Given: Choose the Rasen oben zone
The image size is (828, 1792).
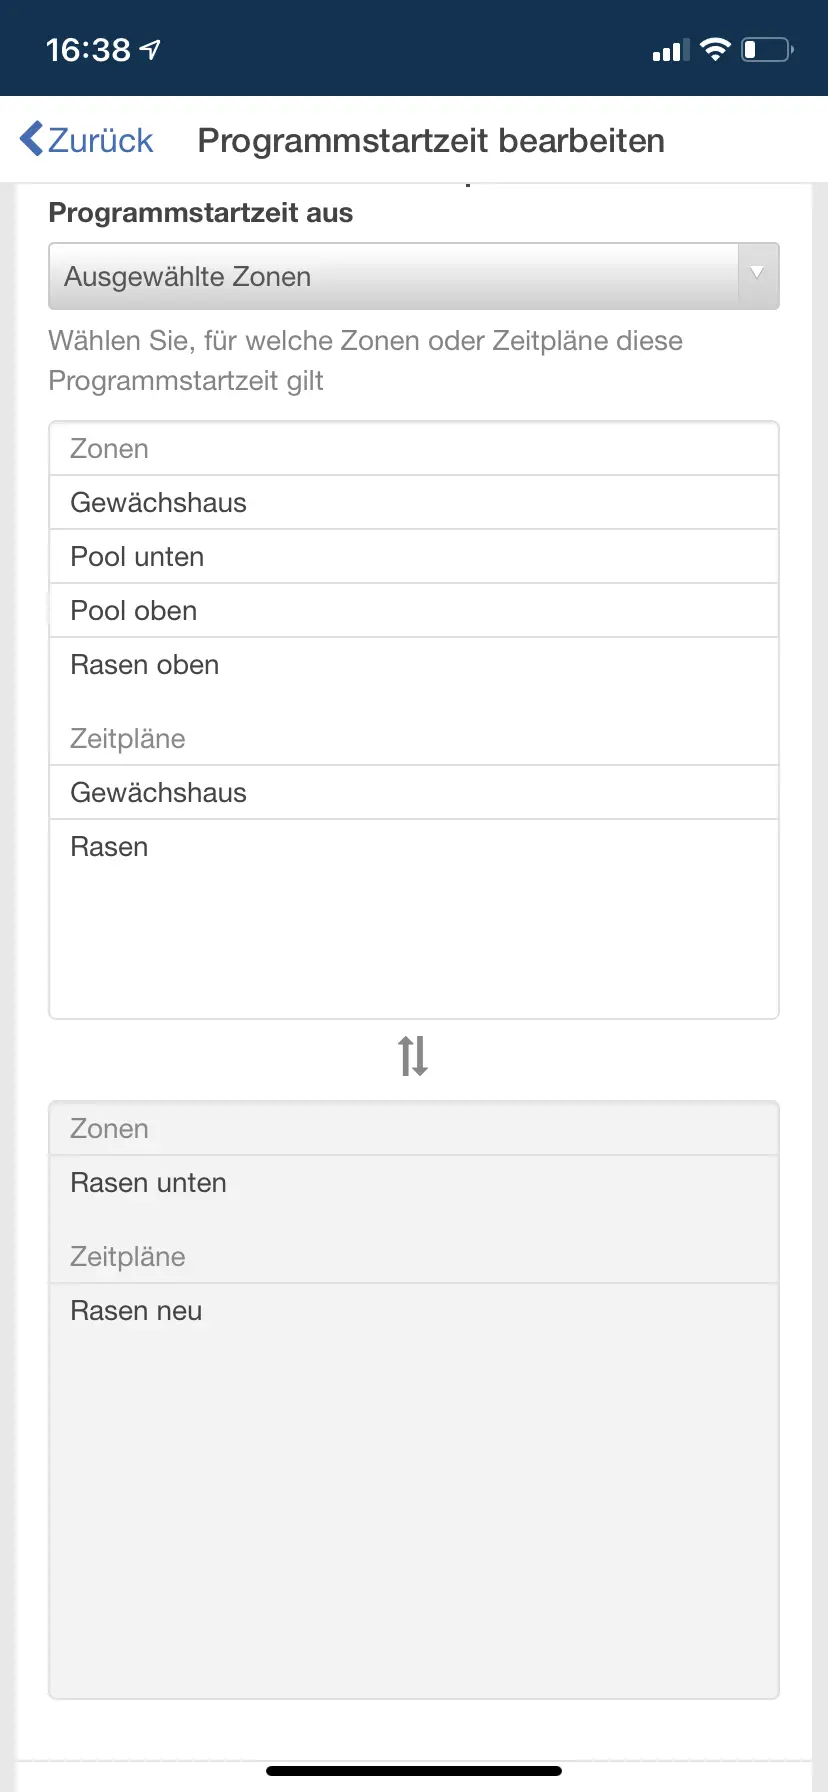Looking at the screenshot, I should pos(145,664).
